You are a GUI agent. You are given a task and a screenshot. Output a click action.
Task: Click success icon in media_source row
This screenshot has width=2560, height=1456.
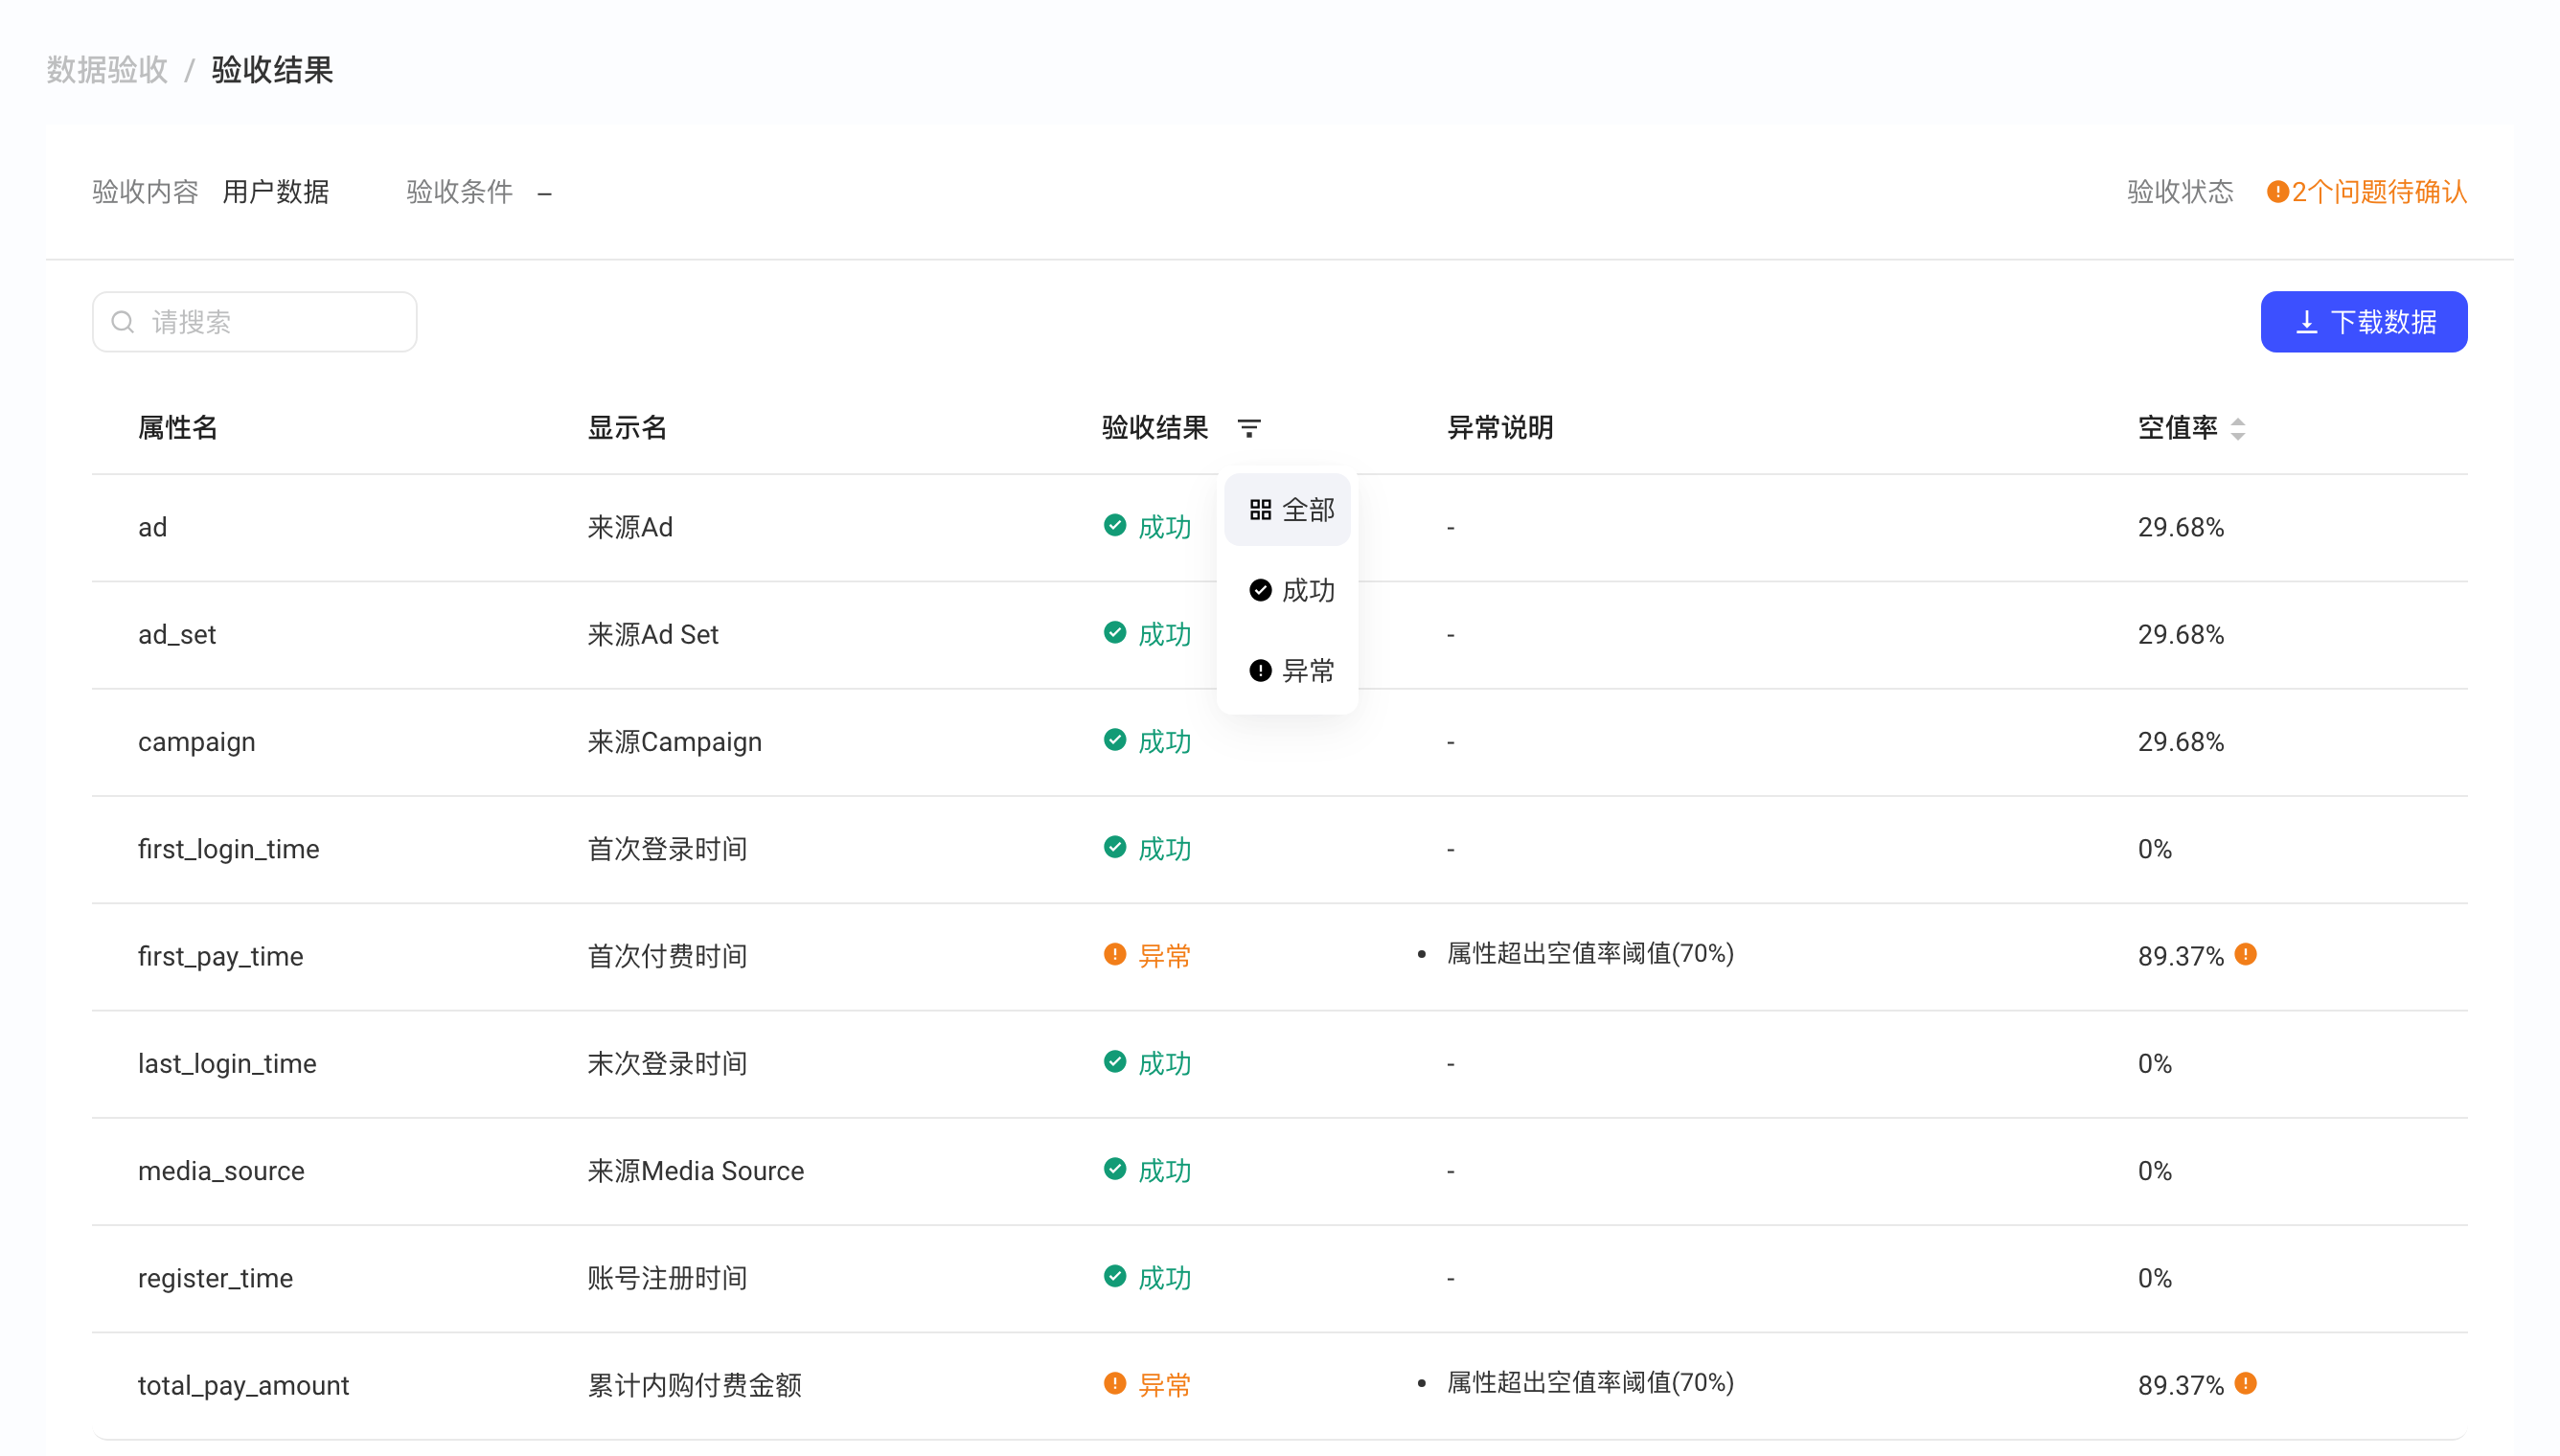pyautogui.click(x=1115, y=1169)
